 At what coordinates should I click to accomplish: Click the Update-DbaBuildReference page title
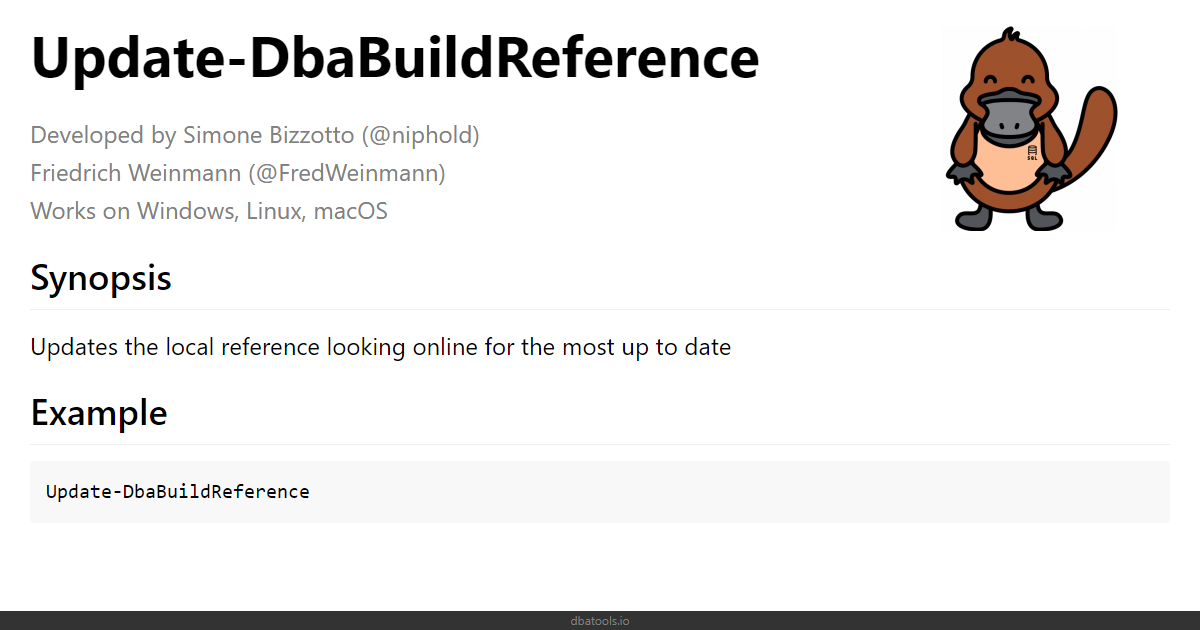click(x=395, y=58)
